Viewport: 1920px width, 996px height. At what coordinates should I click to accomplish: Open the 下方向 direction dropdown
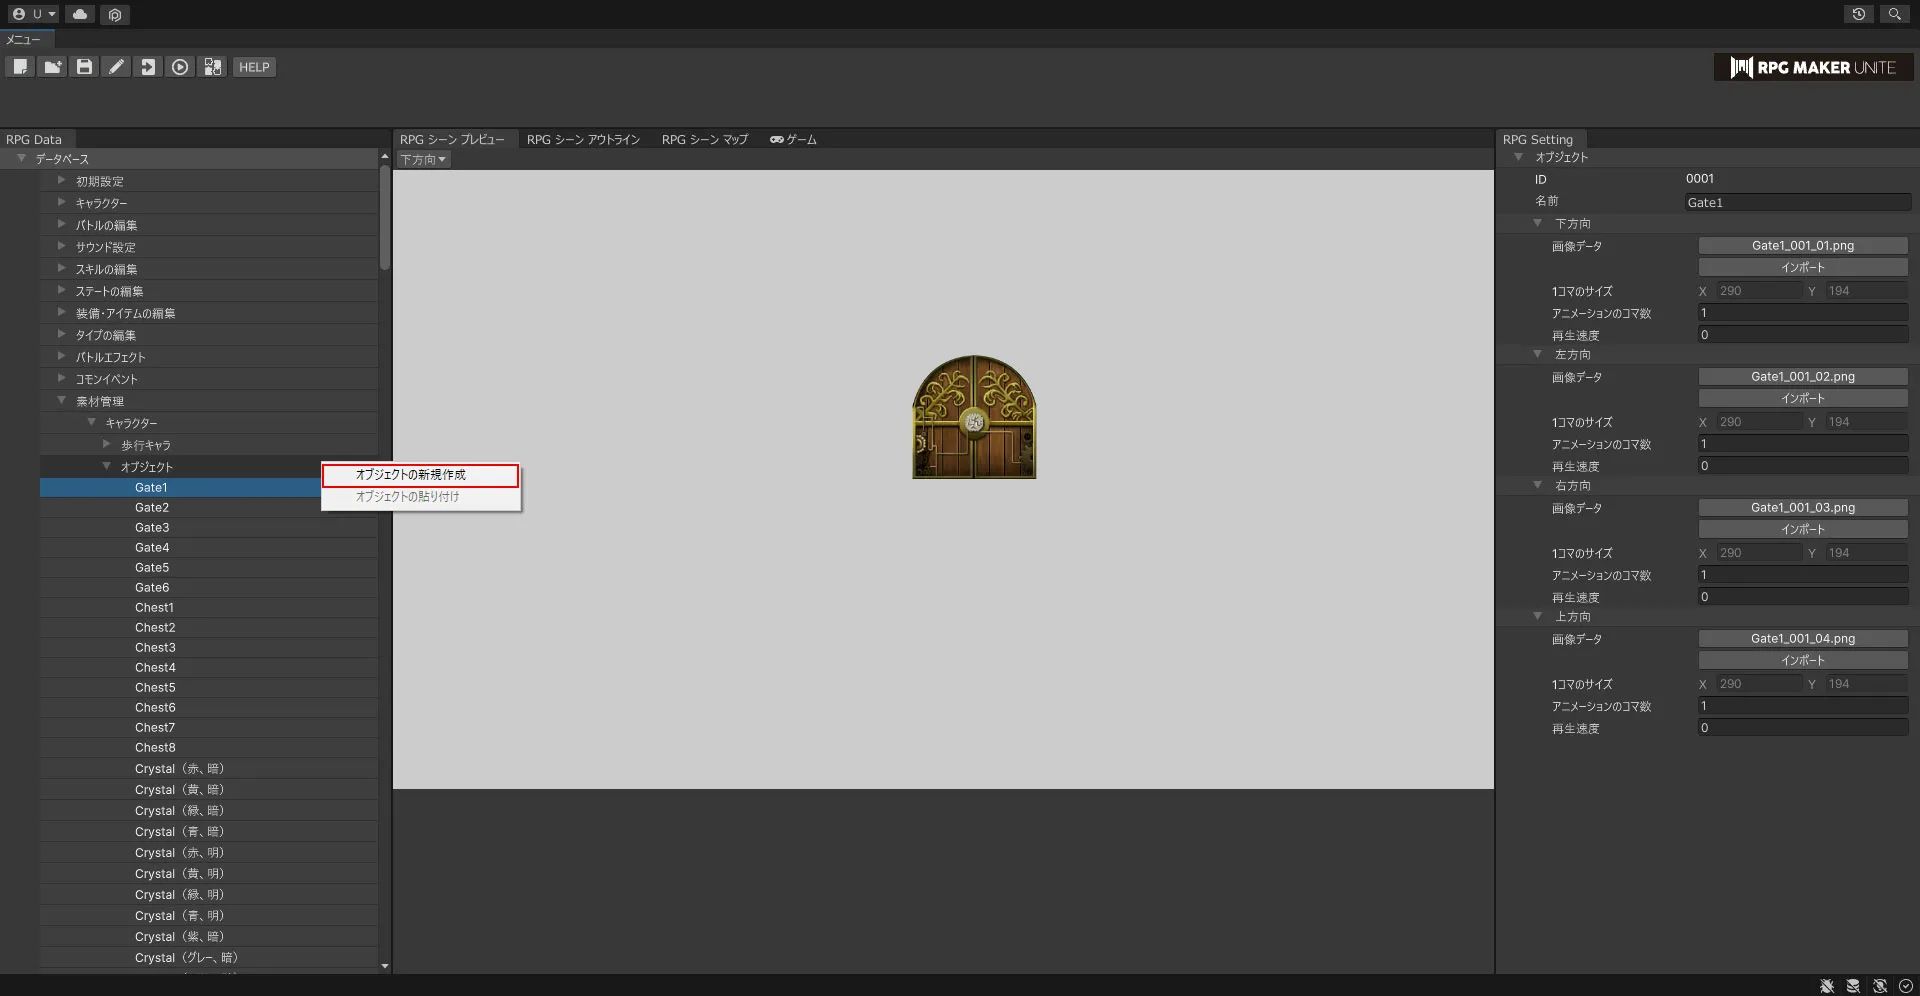424,160
